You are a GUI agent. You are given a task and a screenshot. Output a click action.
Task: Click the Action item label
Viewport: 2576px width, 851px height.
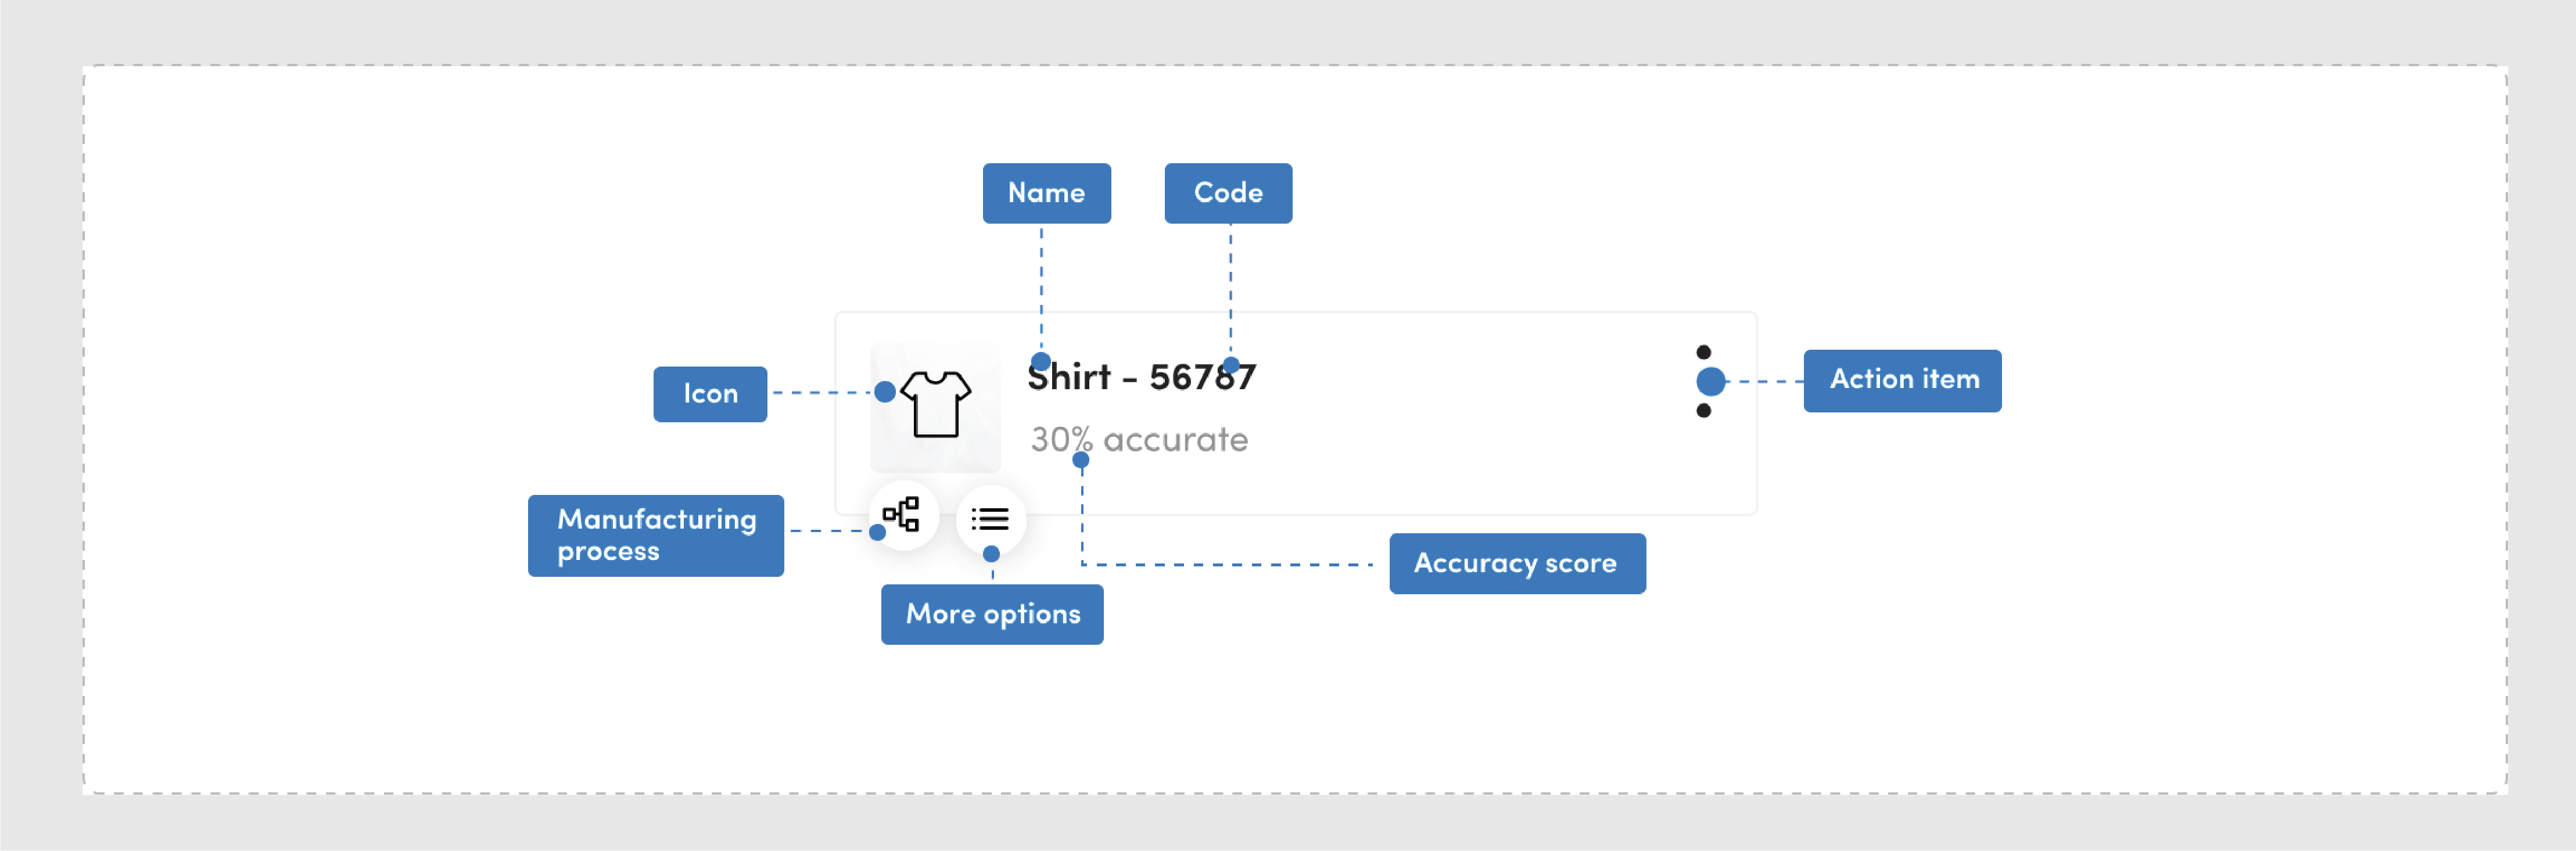coord(1902,380)
